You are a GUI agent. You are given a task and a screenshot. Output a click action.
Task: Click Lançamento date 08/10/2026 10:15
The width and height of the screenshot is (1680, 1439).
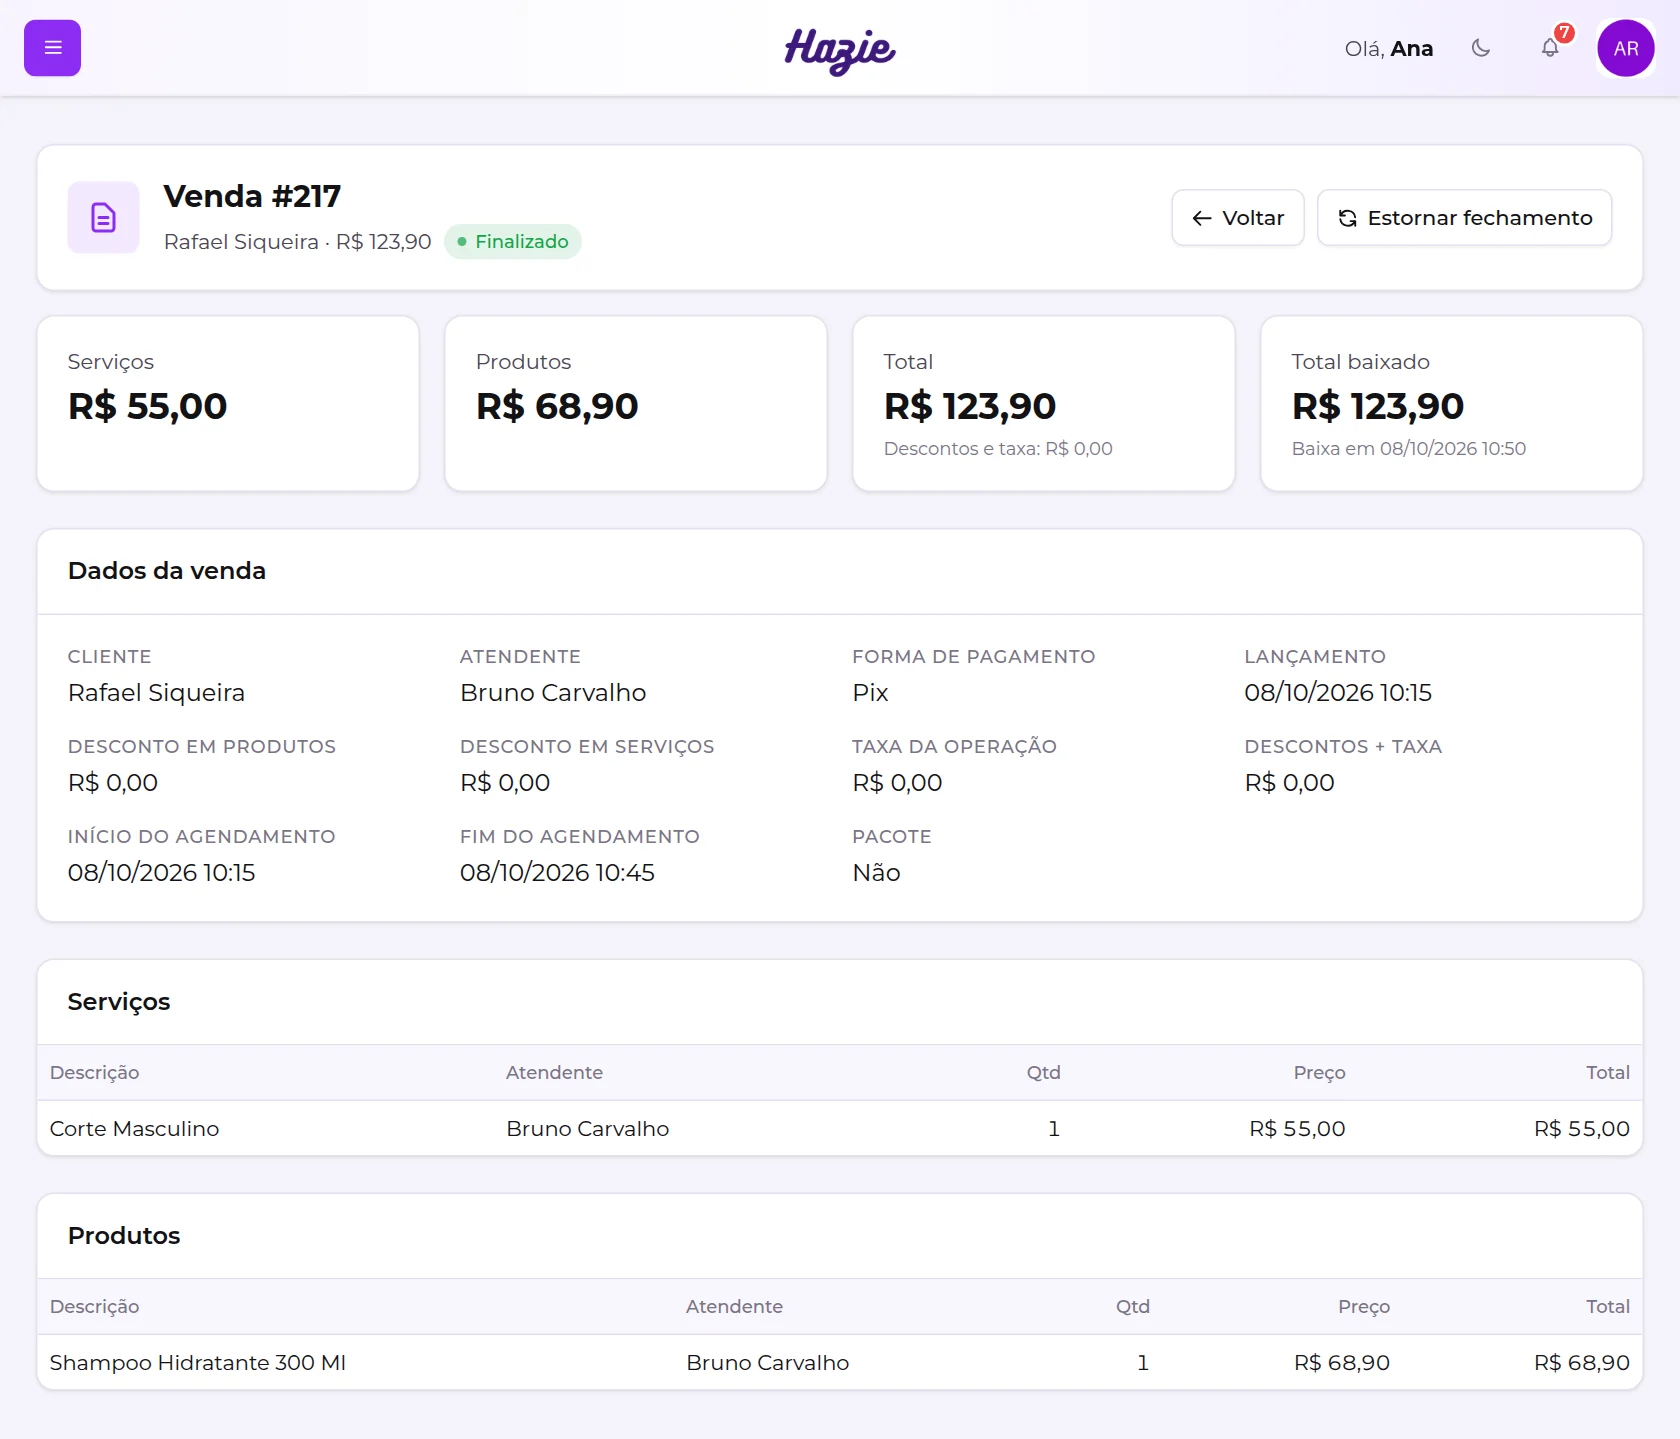pos(1338,693)
